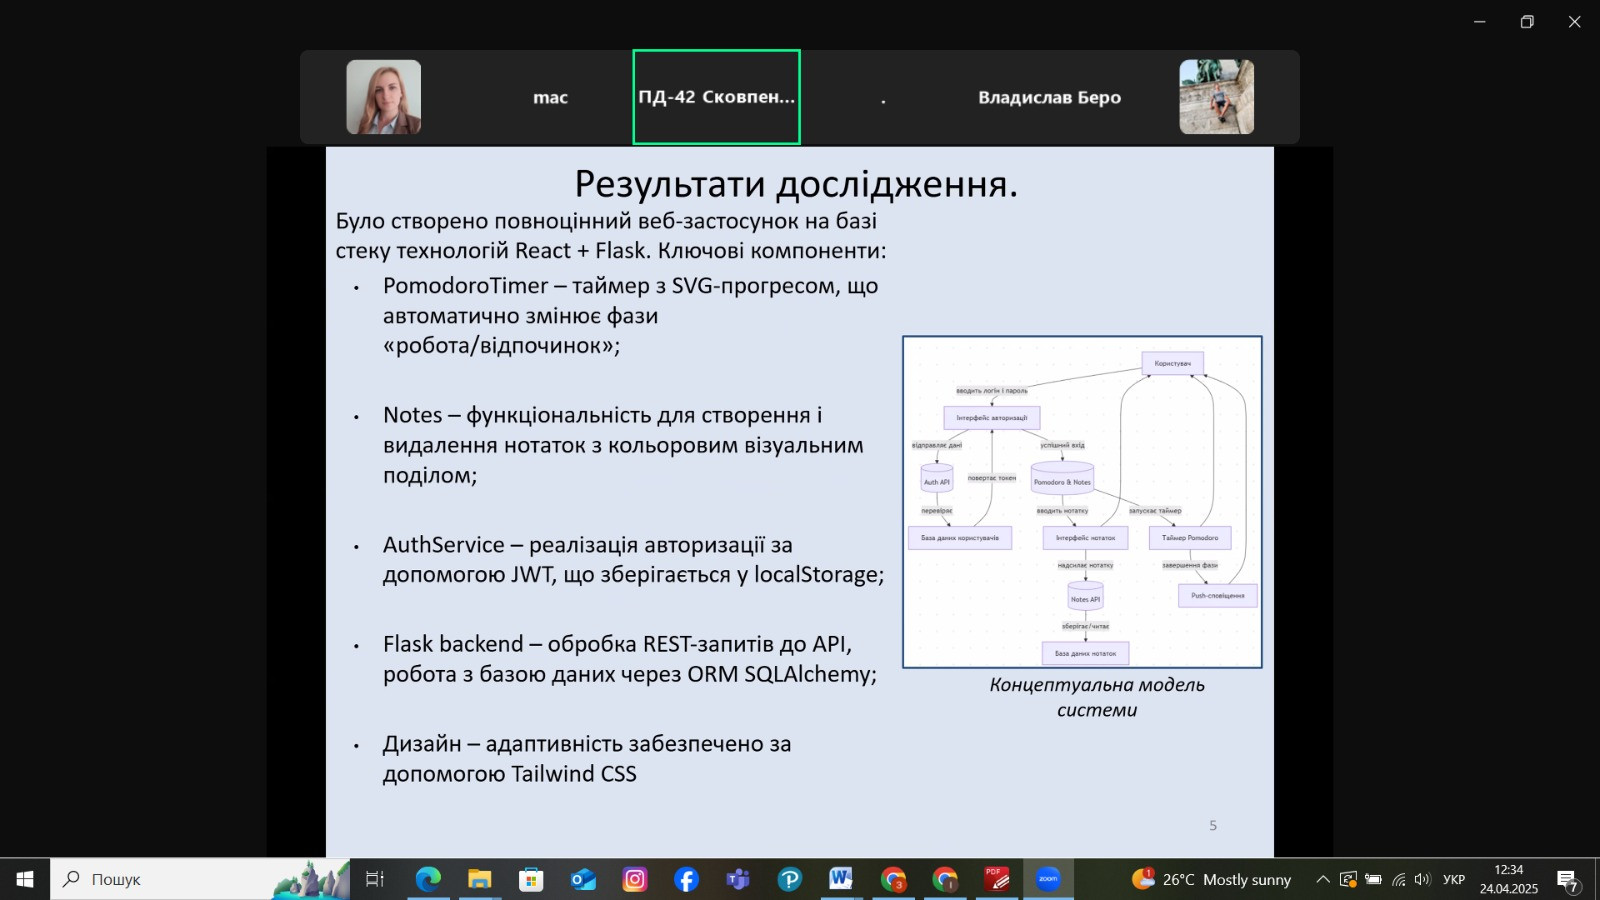Open the turquoise P app on taskbar
Viewport: 1600px width, 900px height.
pos(790,879)
